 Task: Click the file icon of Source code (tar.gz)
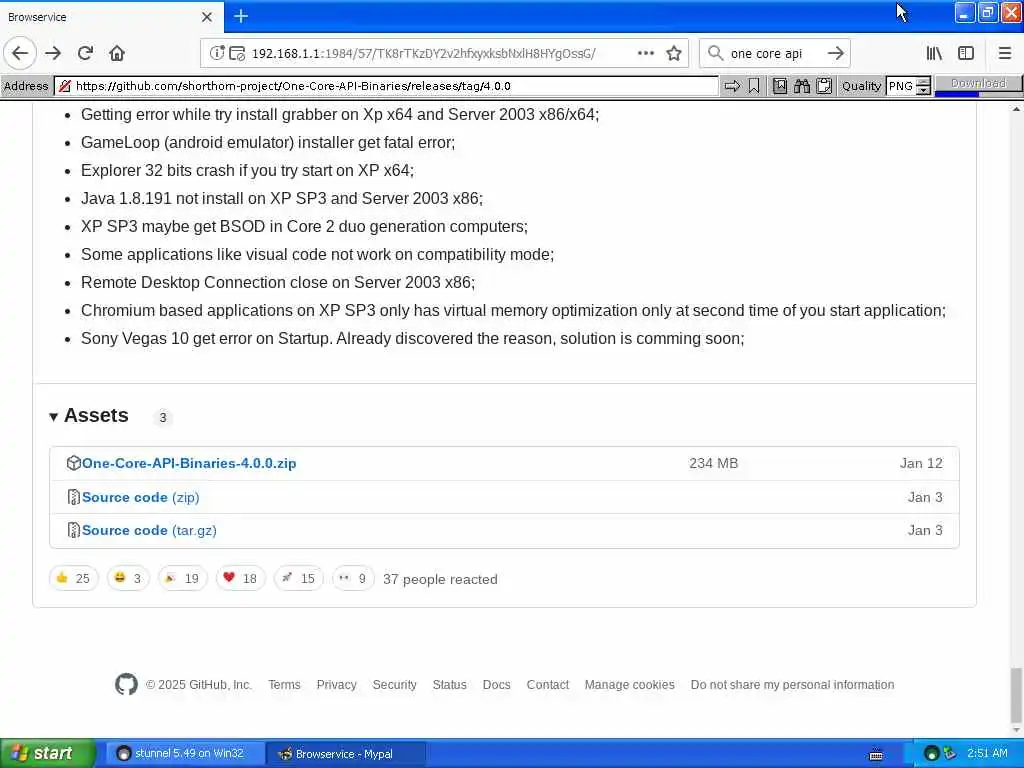click(73, 530)
